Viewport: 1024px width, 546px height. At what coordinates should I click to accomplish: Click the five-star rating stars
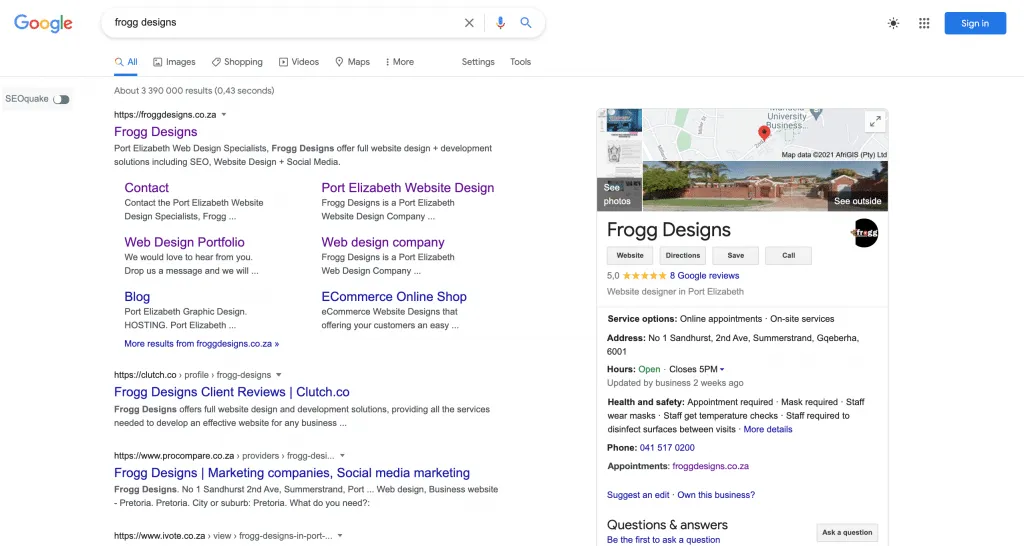point(645,276)
